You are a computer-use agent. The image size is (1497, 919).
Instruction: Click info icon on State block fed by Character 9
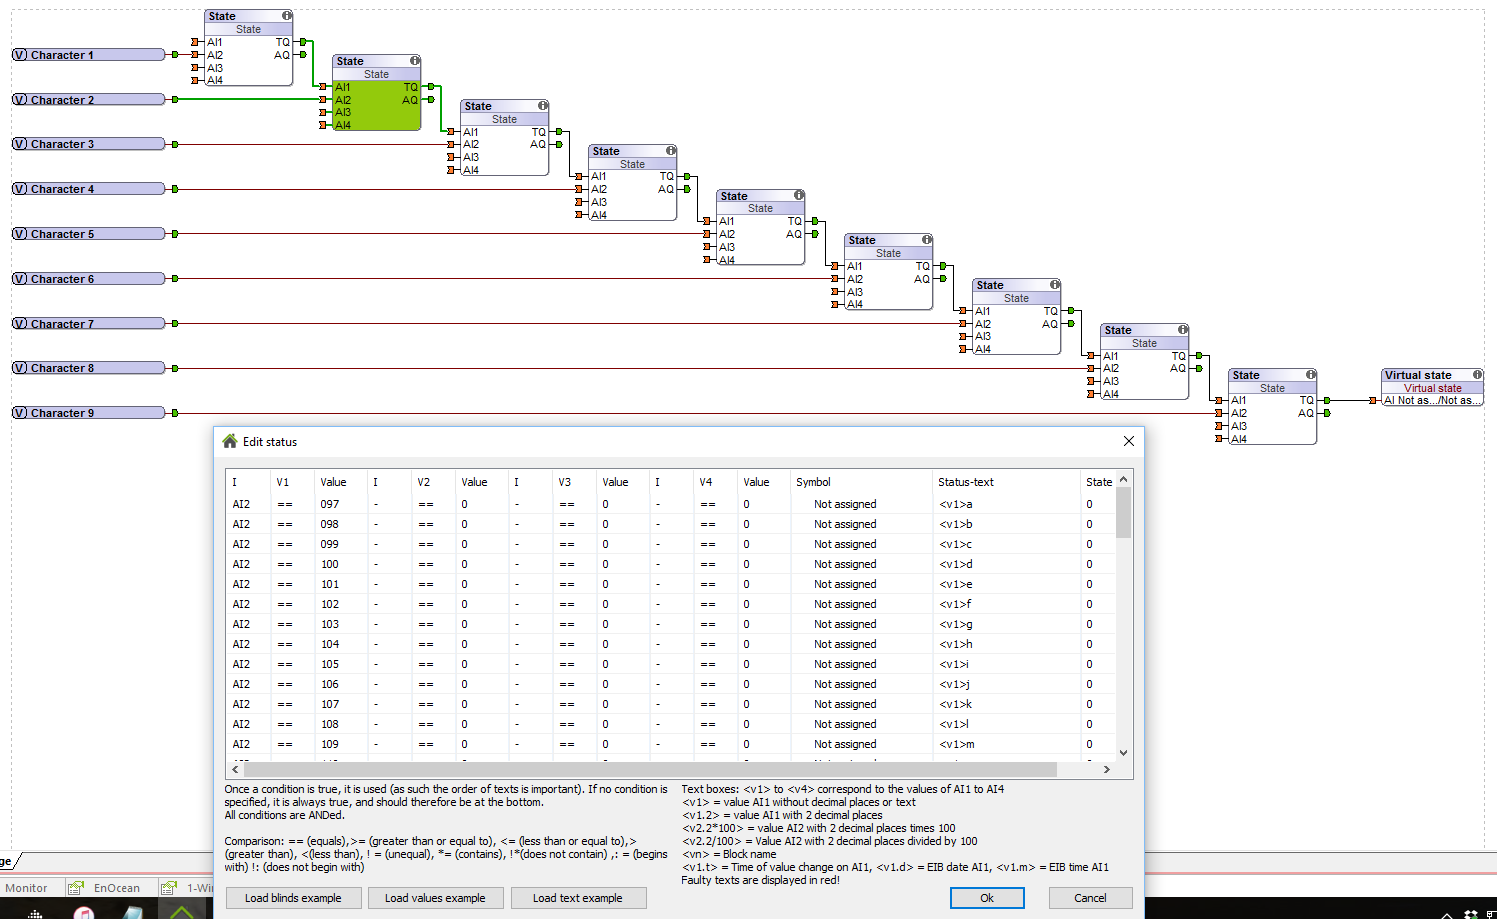click(x=1310, y=375)
